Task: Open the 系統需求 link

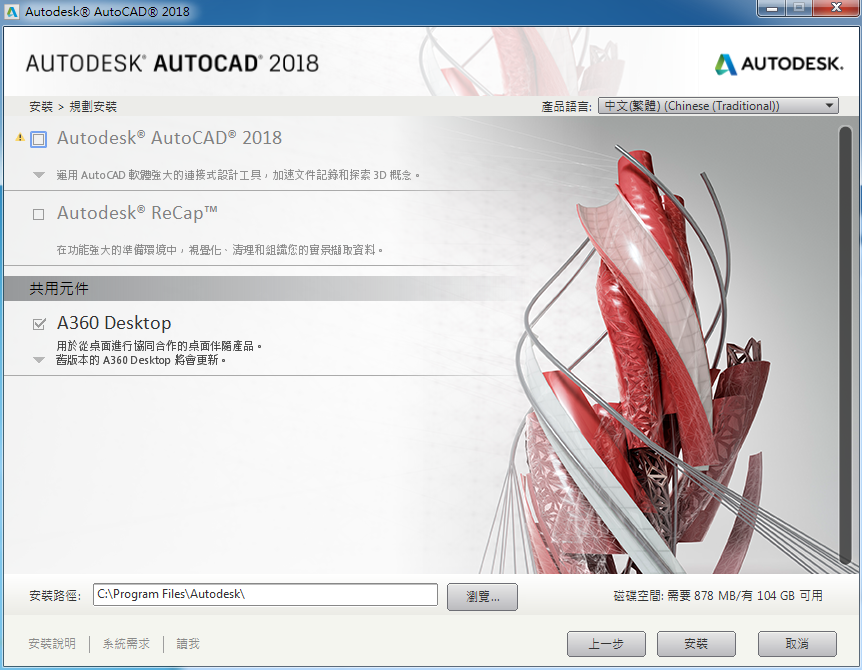Action: 126,644
